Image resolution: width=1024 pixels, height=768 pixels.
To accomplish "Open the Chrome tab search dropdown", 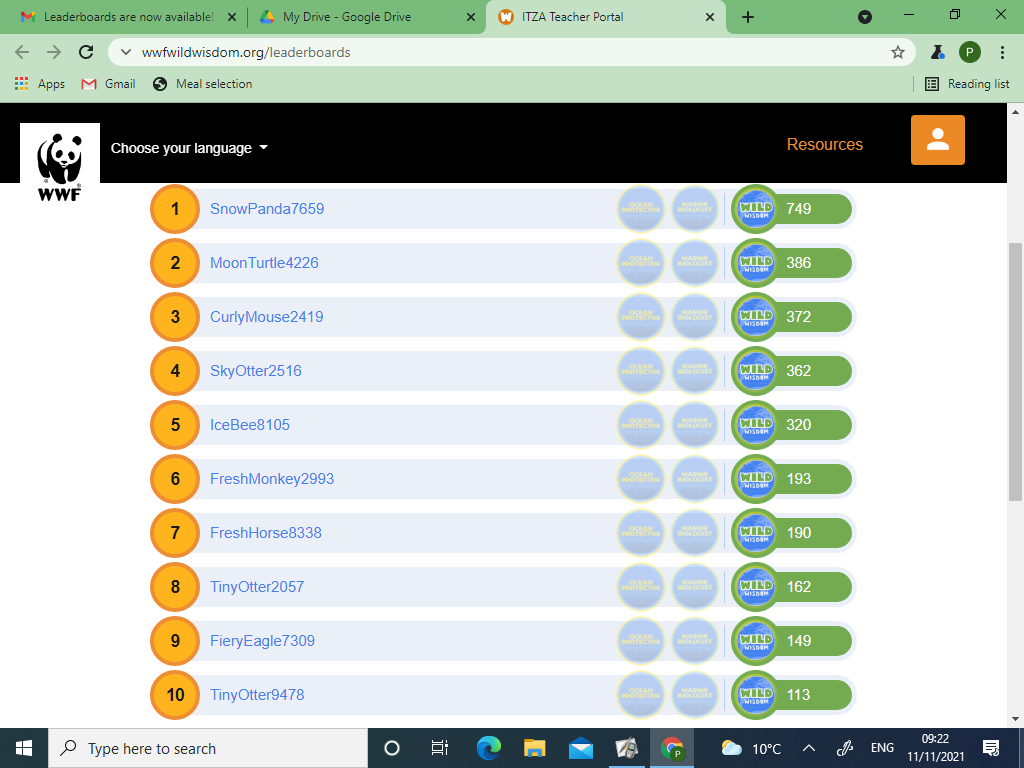I will pyautogui.click(x=865, y=17).
